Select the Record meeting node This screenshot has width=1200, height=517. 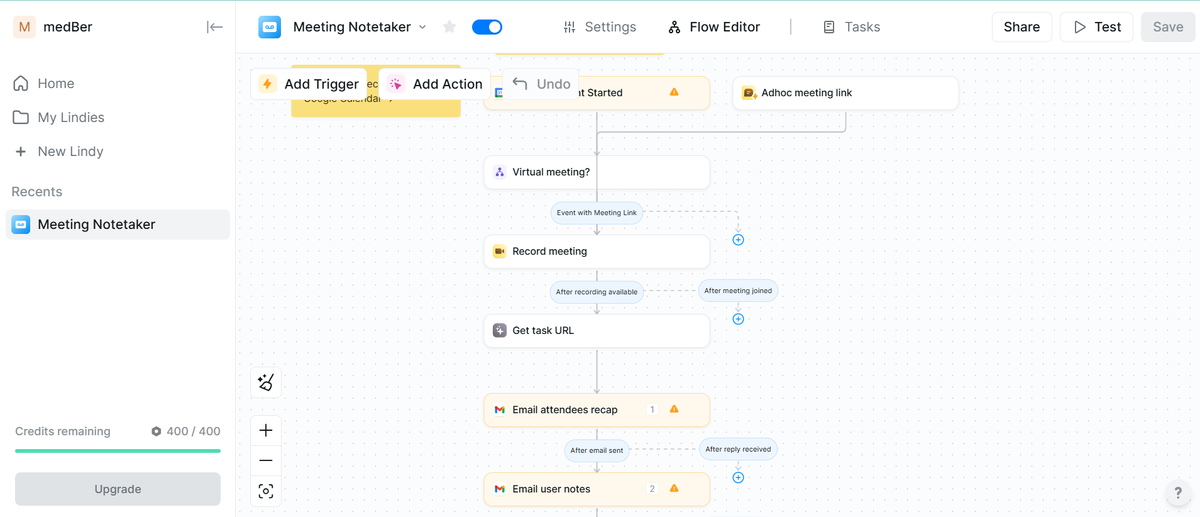point(597,251)
